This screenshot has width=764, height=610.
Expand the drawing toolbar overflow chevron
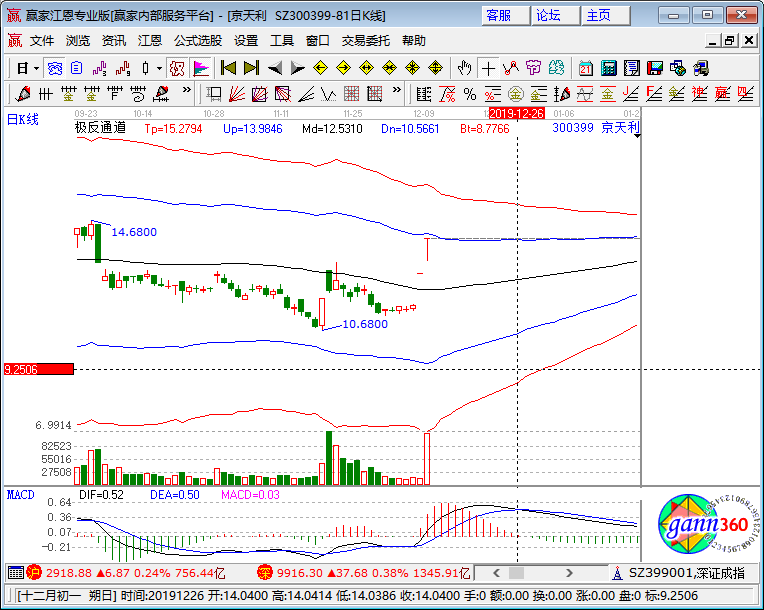pos(187,90)
